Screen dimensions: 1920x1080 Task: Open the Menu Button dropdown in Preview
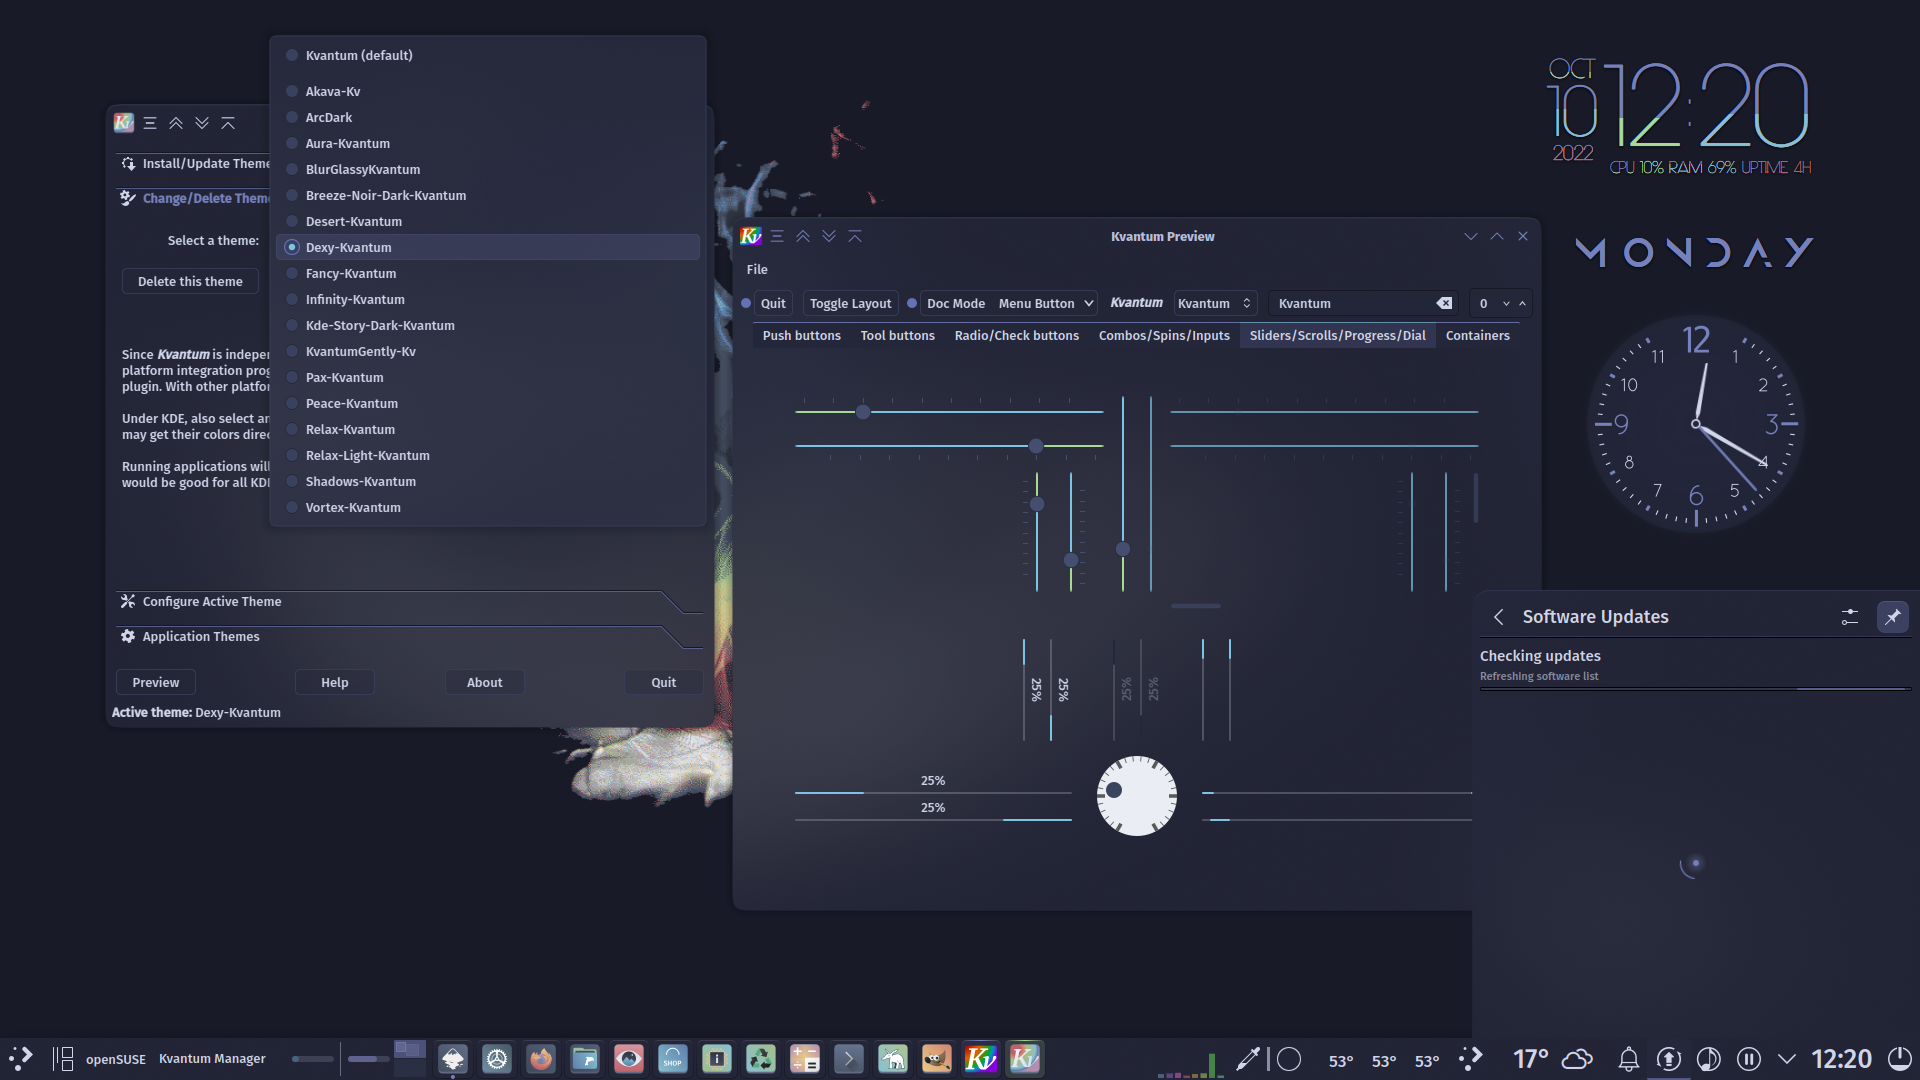(1045, 303)
